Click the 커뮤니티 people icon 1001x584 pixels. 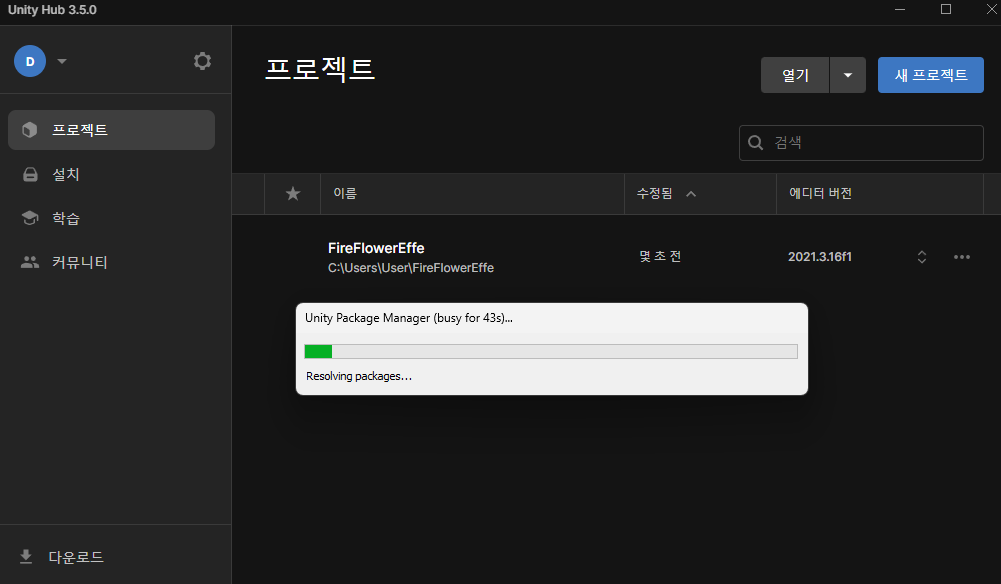pos(30,262)
